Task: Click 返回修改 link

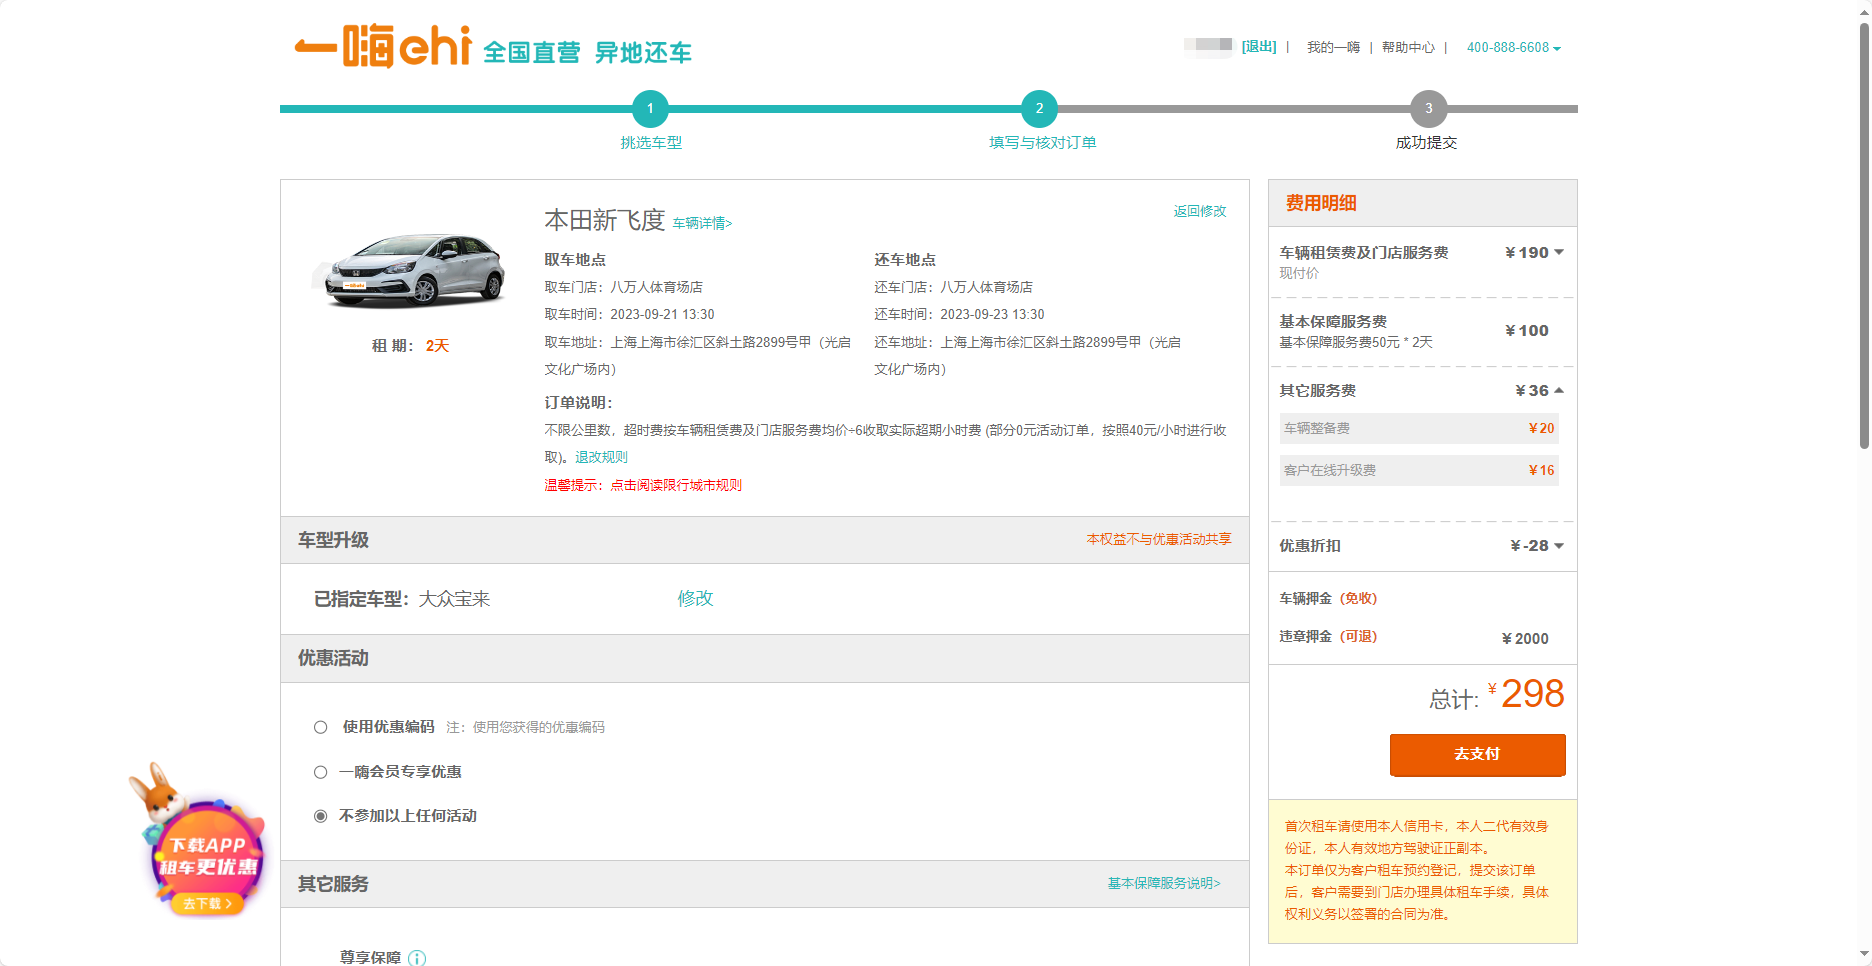Action: click(x=1200, y=211)
